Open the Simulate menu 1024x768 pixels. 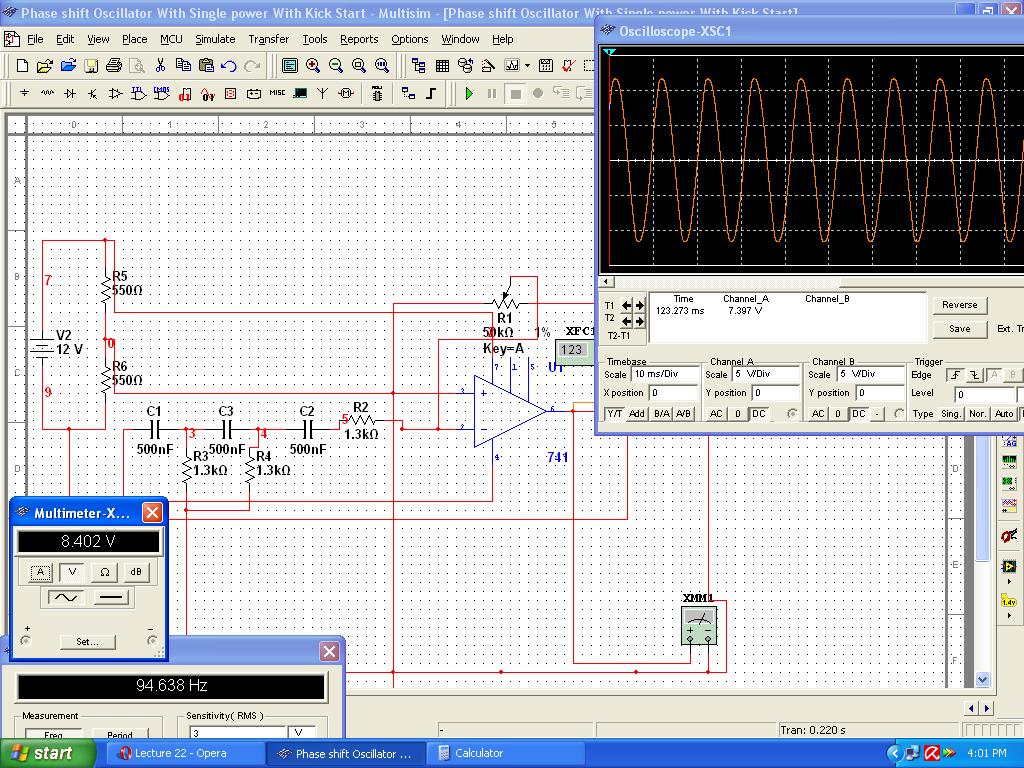(x=215, y=39)
